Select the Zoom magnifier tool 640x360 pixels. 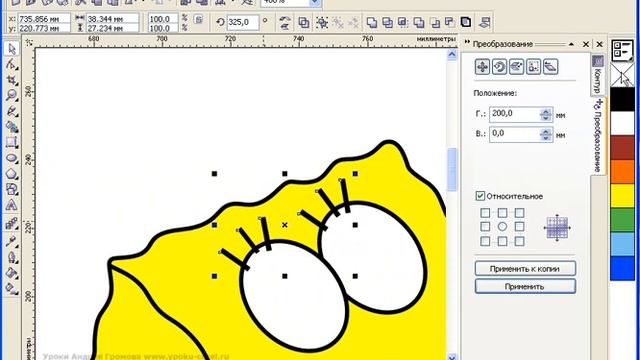11,96
